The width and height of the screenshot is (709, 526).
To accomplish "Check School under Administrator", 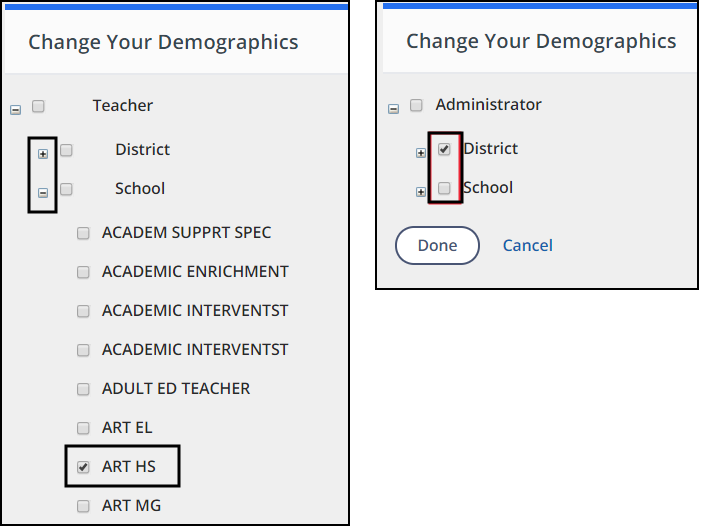I will pos(444,188).
